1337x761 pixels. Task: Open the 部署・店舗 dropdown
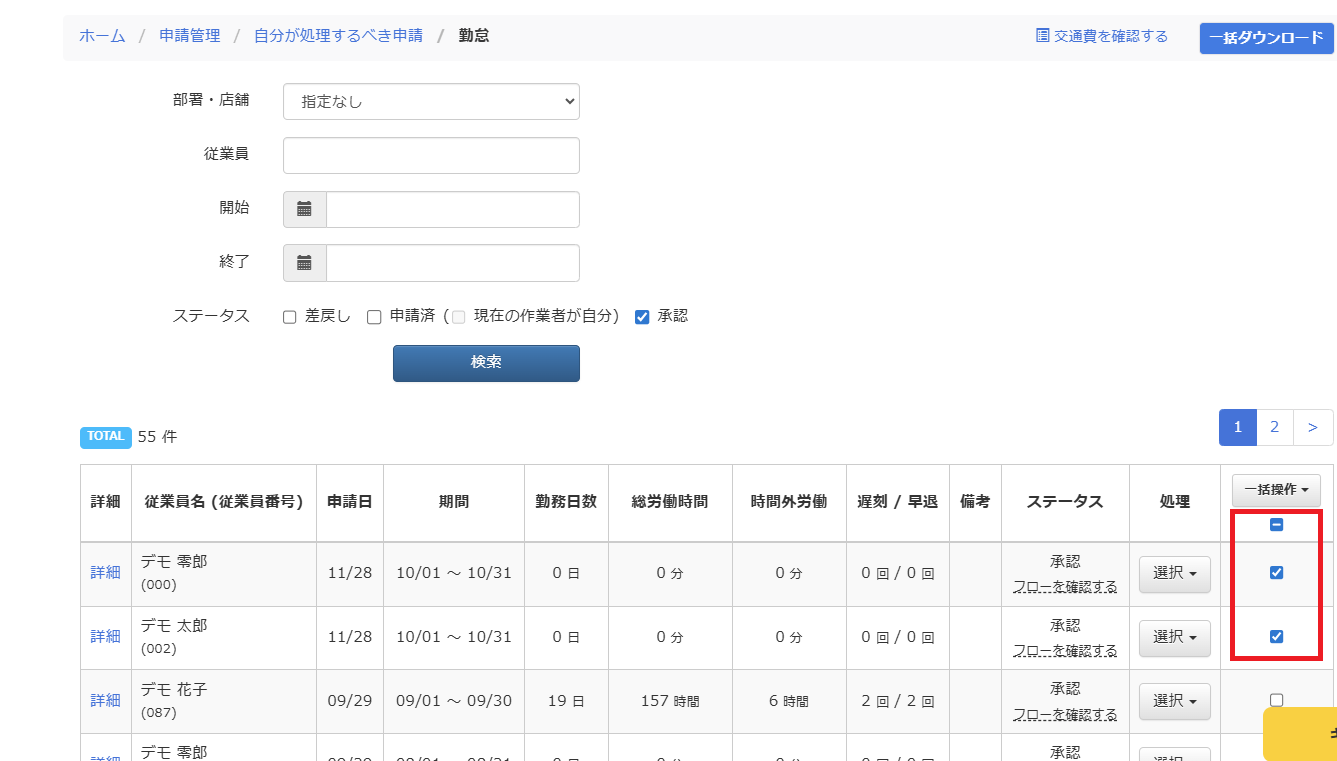pos(431,101)
